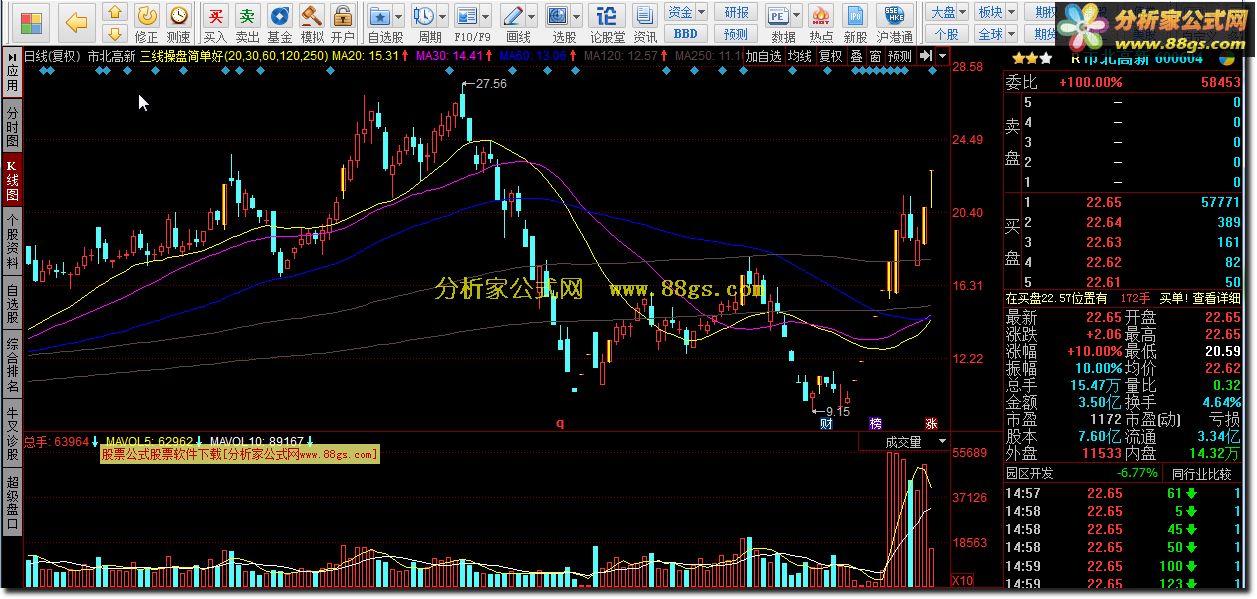Open the 热点 hot topics flame icon
The image size is (1257, 599).
click(x=821, y=23)
